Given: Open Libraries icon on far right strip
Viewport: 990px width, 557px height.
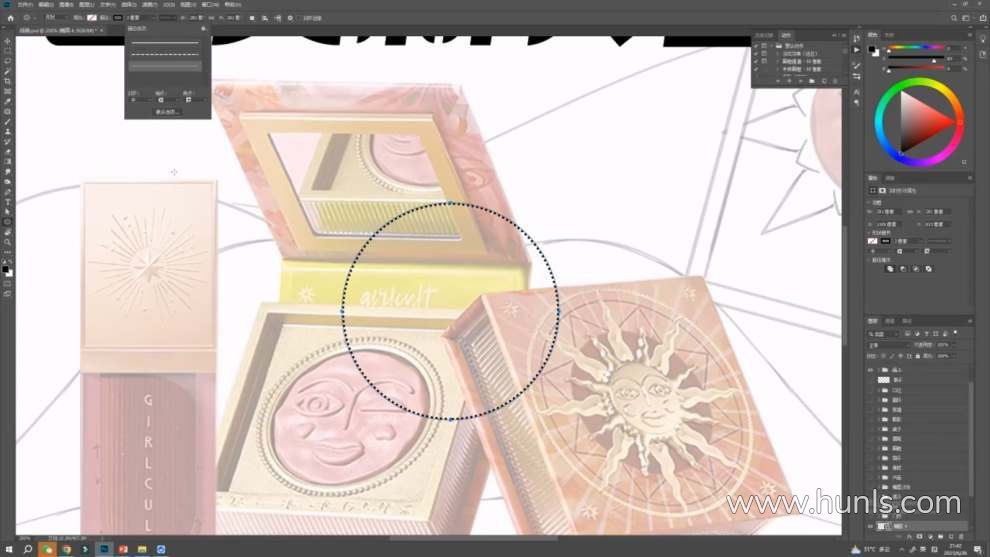Looking at the screenshot, I should (x=982, y=54).
